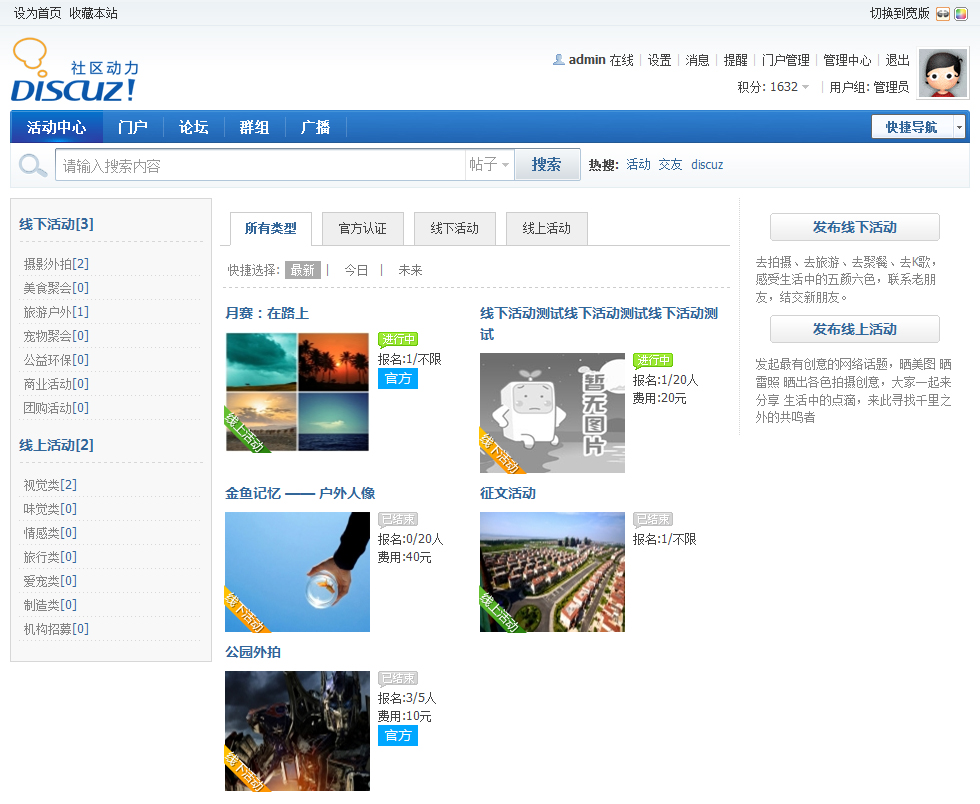Open the 摄影外拍[2] category link
Screen dimensions: 980x804
[x=56, y=264]
